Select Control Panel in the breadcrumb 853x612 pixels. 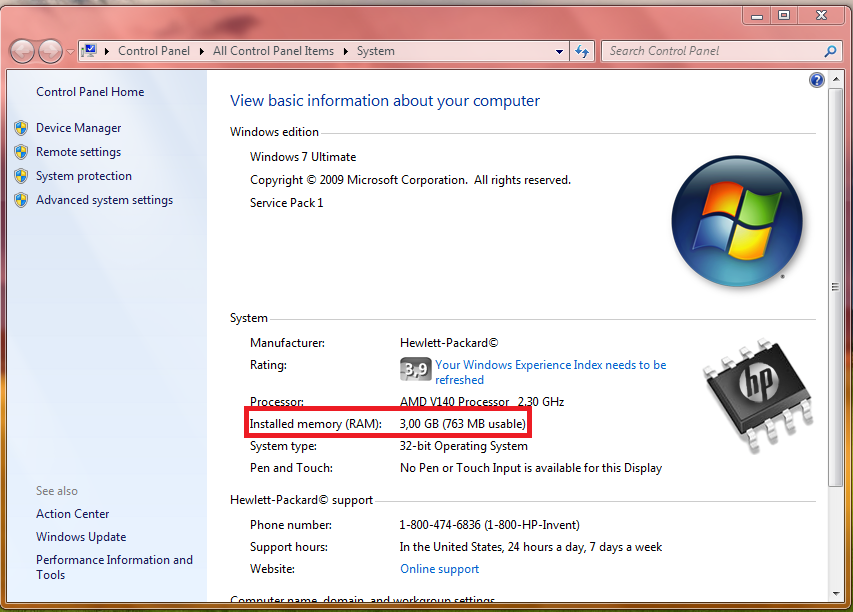click(x=154, y=51)
